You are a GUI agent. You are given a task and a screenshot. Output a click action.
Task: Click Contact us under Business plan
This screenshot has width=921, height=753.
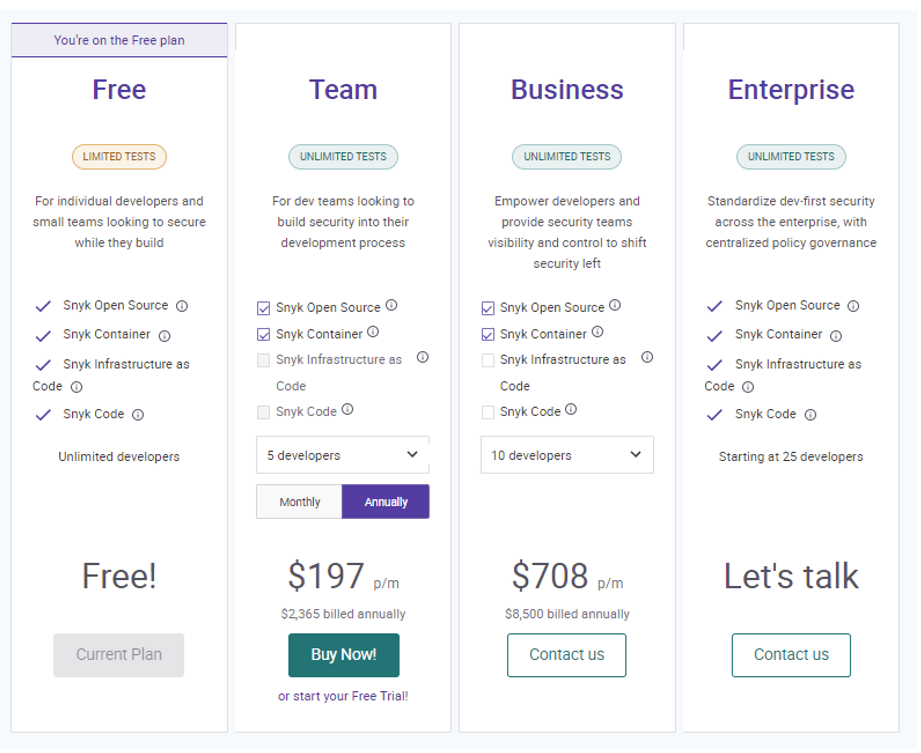click(x=566, y=655)
